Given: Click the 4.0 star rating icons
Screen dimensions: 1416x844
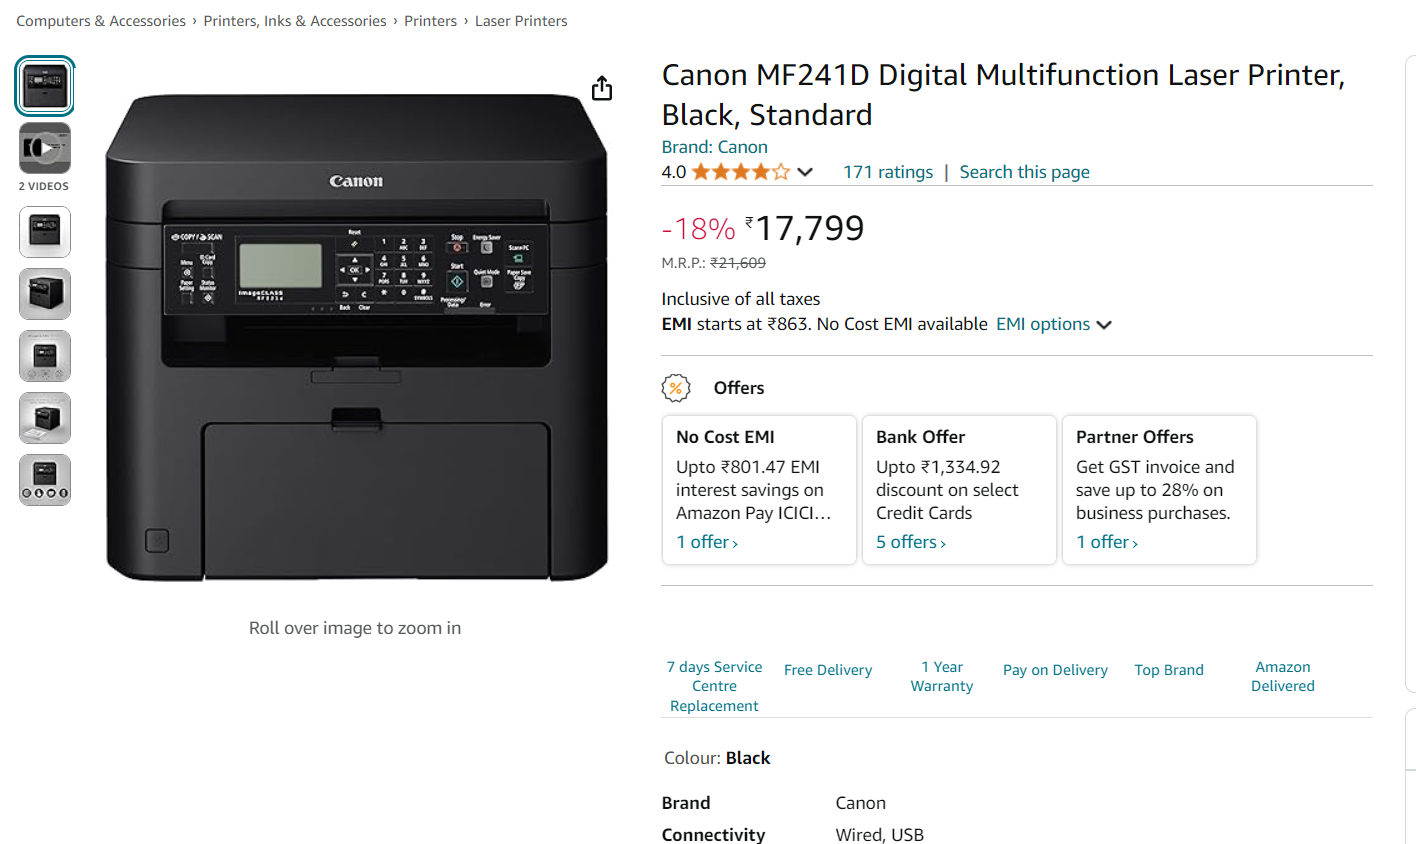Looking at the screenshot, I should 740,172.
